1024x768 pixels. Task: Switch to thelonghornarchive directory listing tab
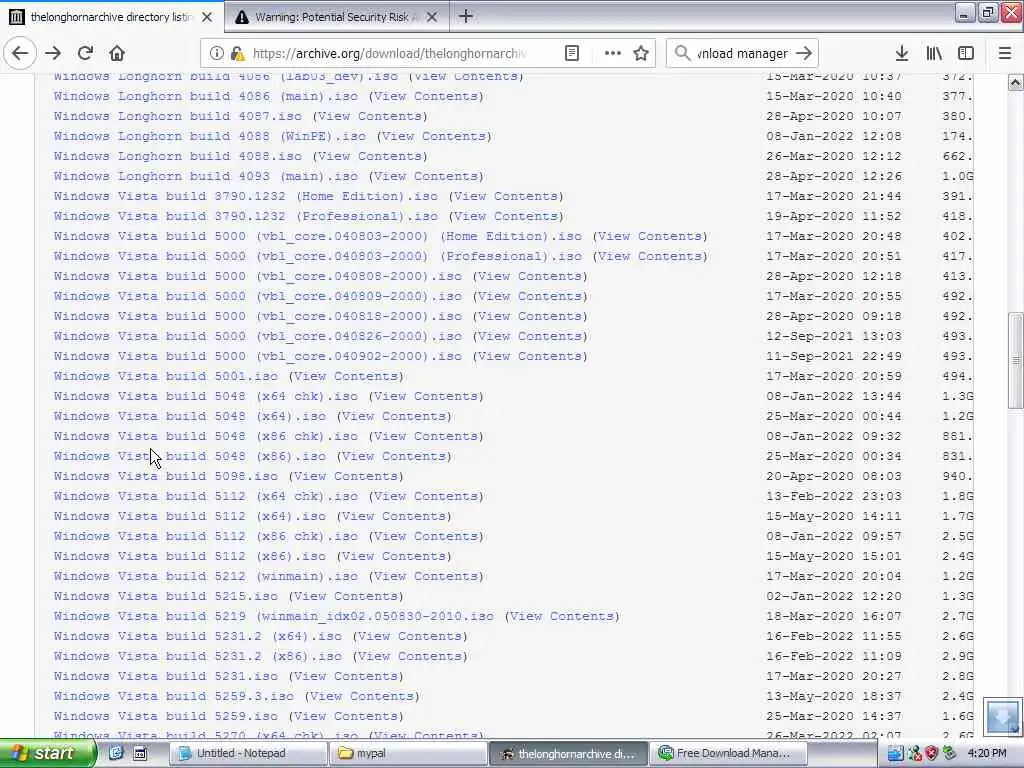[111, 17]
